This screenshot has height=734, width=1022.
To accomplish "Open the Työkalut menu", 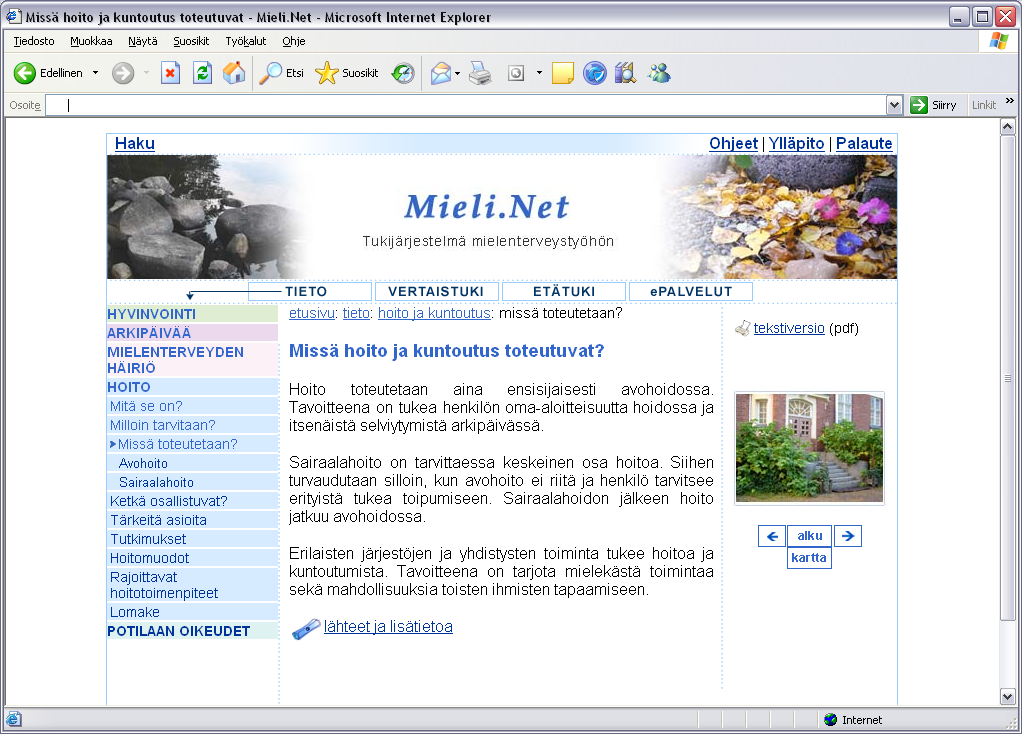I will [x=246, y=41].
